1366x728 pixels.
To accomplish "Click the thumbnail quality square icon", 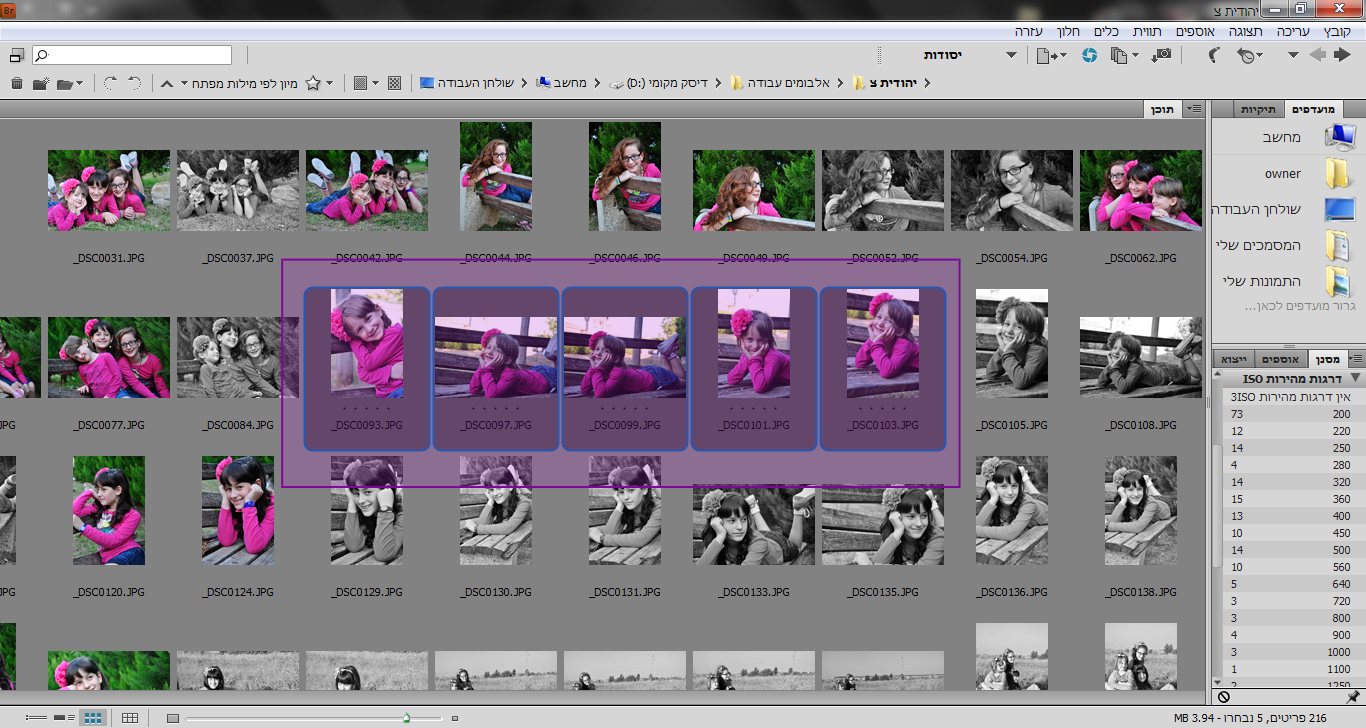I will click(360, 83).
